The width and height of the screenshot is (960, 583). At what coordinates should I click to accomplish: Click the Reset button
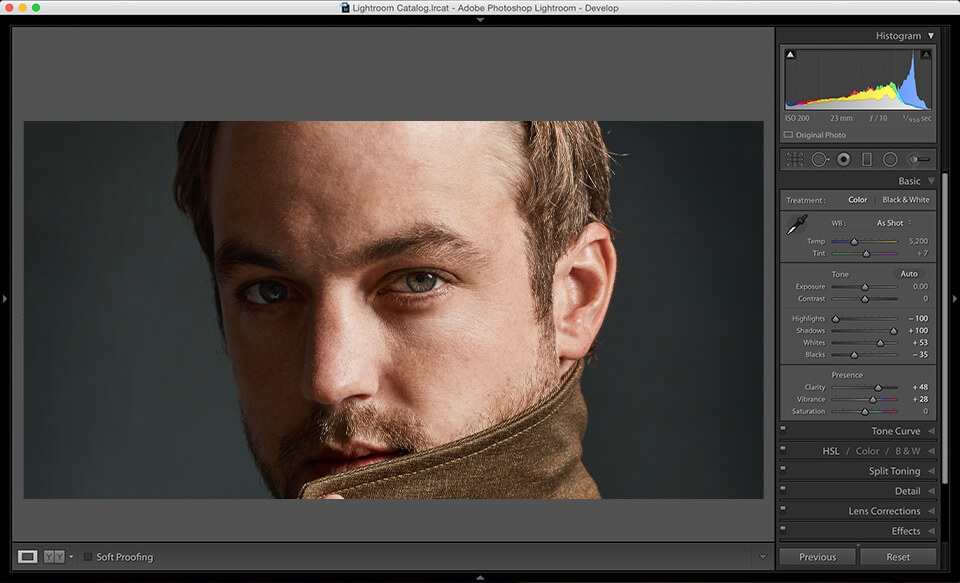tap(898, 557)
